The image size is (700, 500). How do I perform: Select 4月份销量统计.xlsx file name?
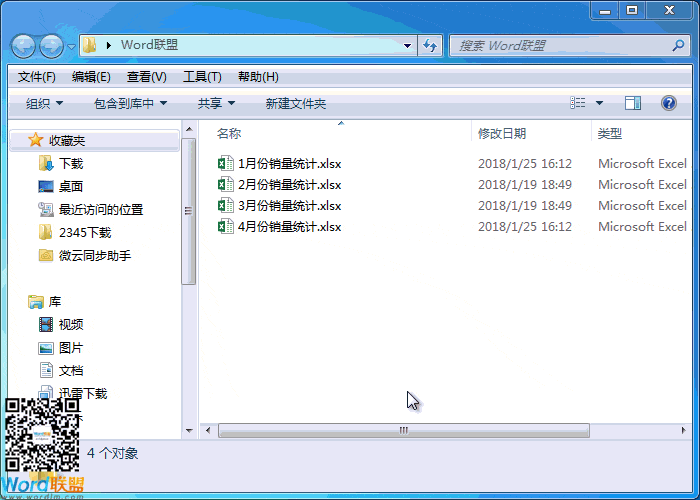(x=289, y=227)
